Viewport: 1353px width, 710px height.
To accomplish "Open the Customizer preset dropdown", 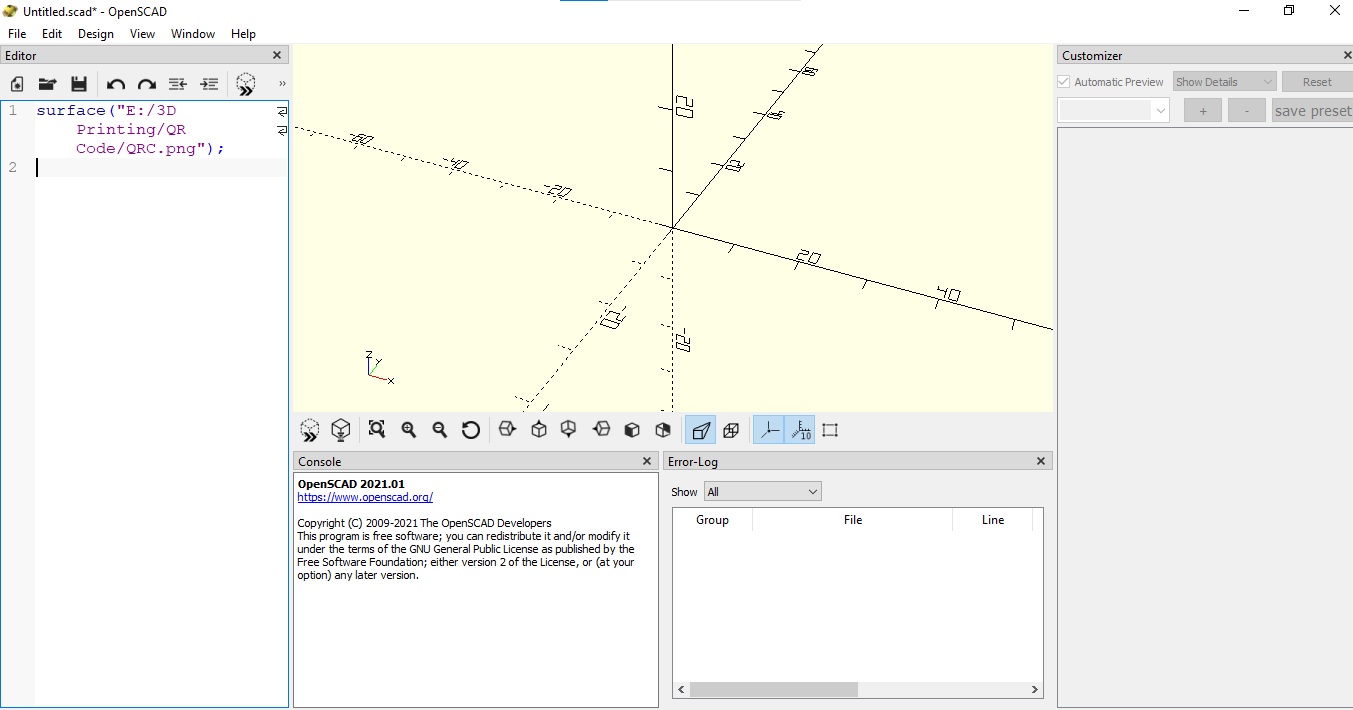I will pos(1114,110).
